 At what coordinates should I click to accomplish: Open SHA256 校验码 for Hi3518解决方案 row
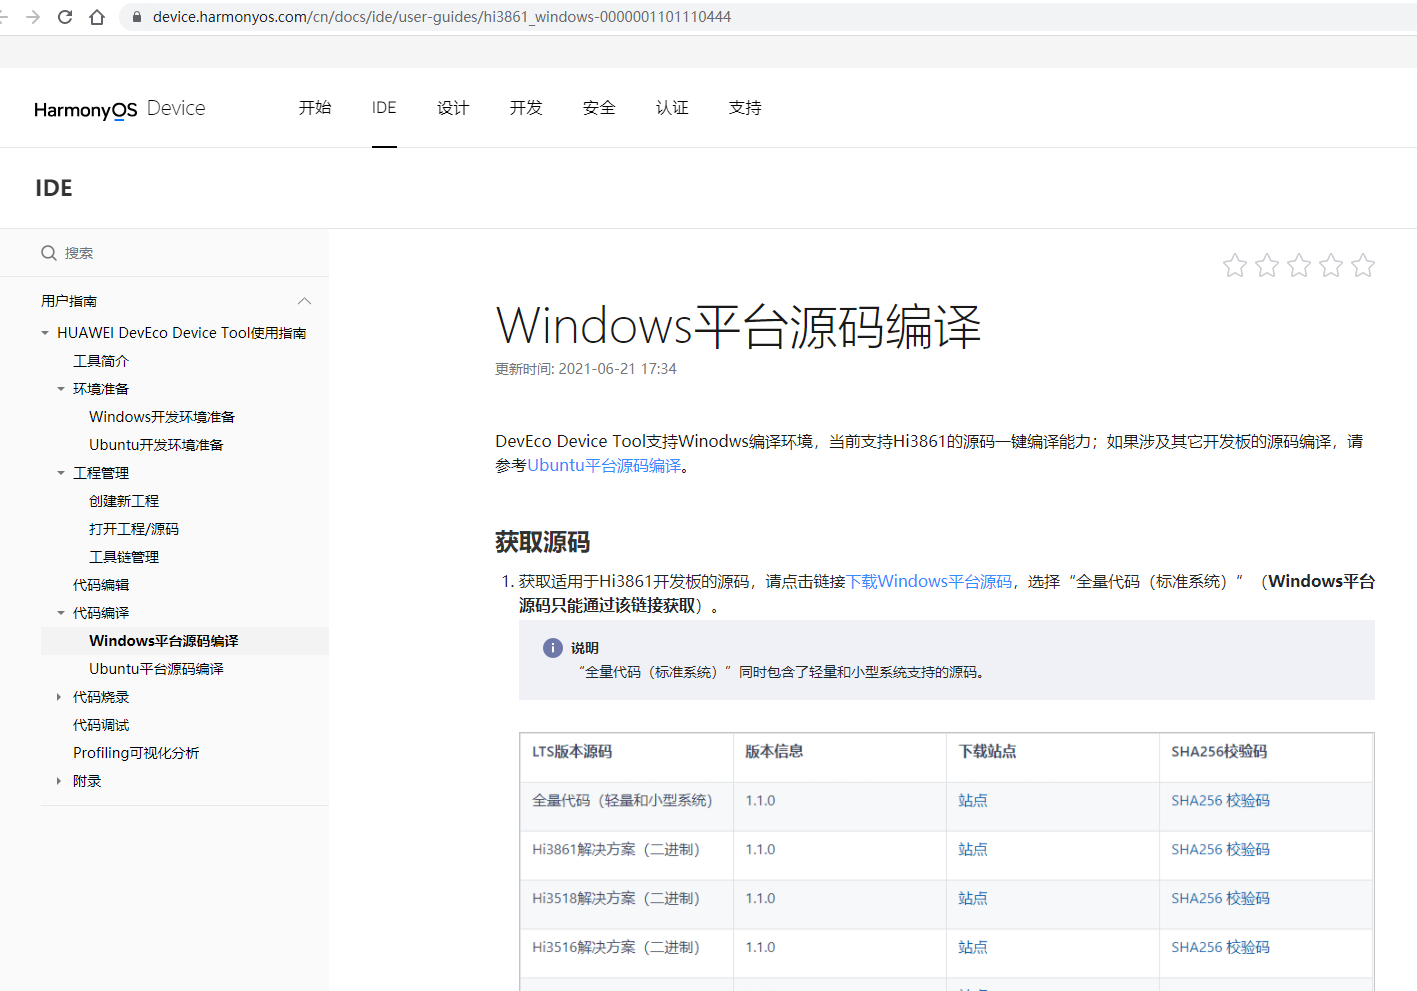(x=1220, y=899)
